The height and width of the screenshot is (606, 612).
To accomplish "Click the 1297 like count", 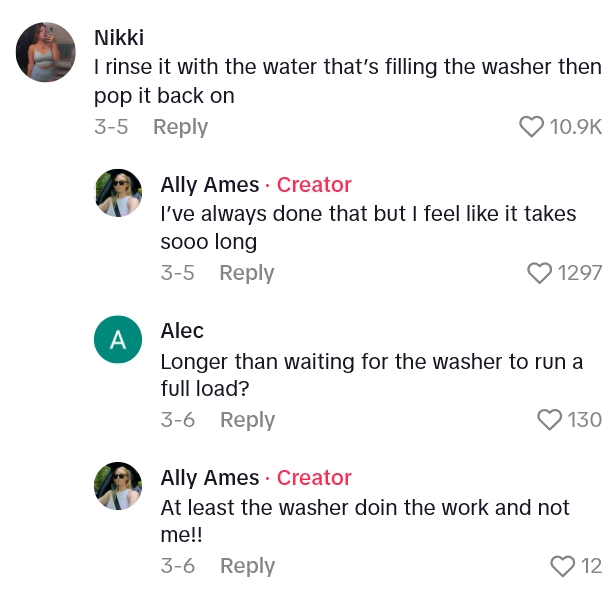I will (580, 273).
